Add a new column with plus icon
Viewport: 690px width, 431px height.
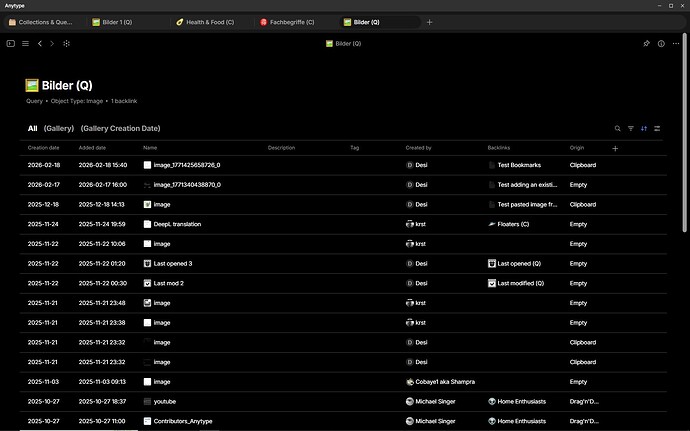tap(615, 148)
